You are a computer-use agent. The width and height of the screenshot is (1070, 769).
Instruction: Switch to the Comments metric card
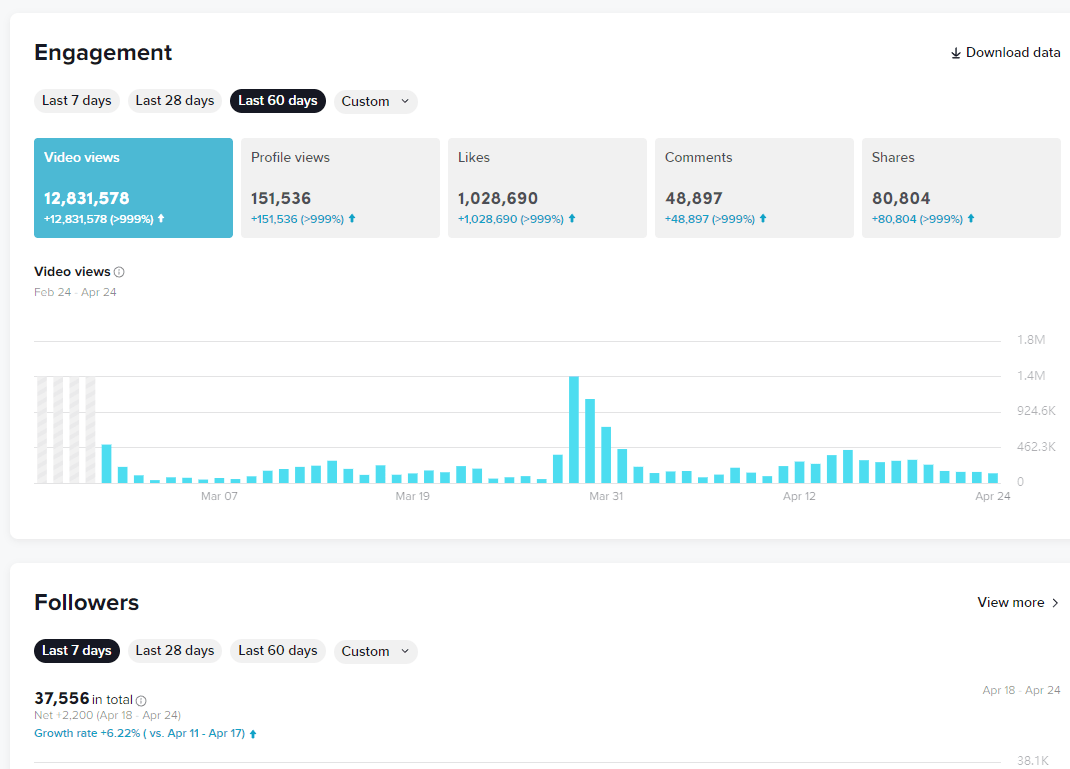coord(754,188)
